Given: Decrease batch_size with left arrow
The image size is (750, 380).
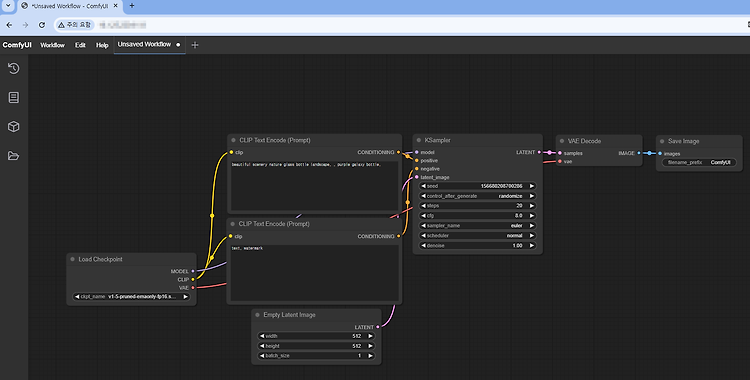Looking at the screenshot, I should (x=262, y=356).
